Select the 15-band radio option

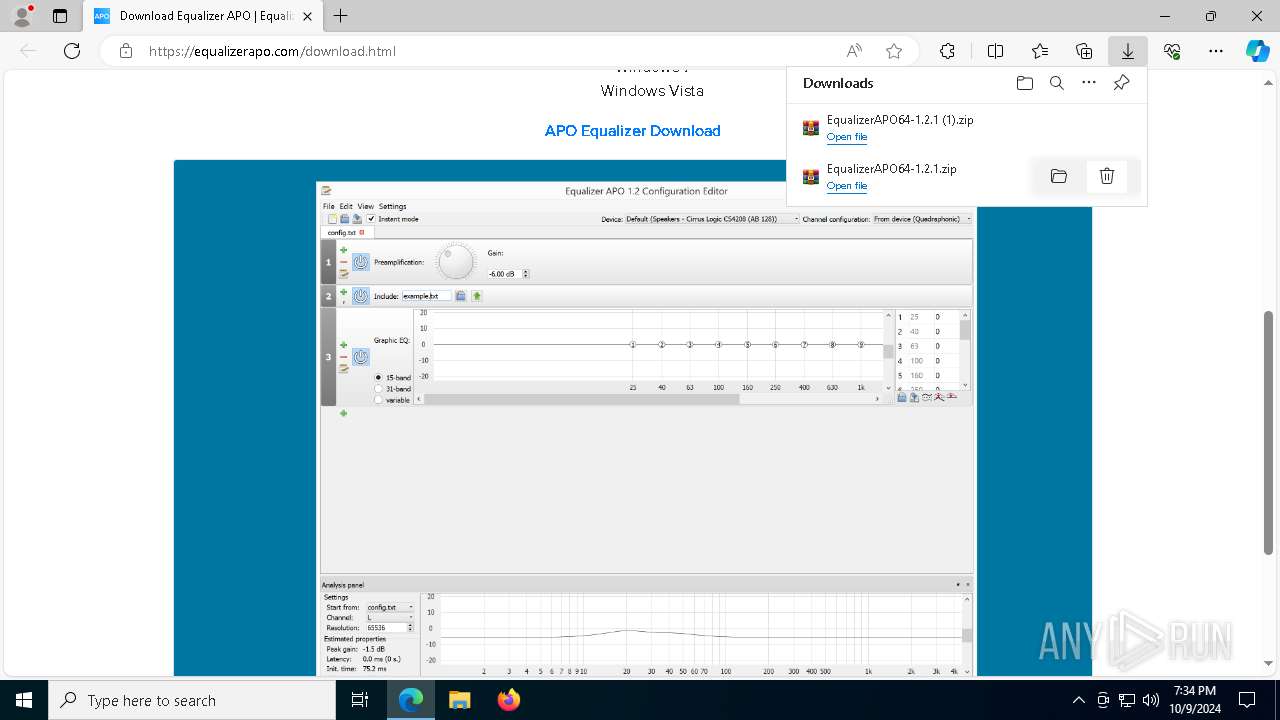coord(378,377)
